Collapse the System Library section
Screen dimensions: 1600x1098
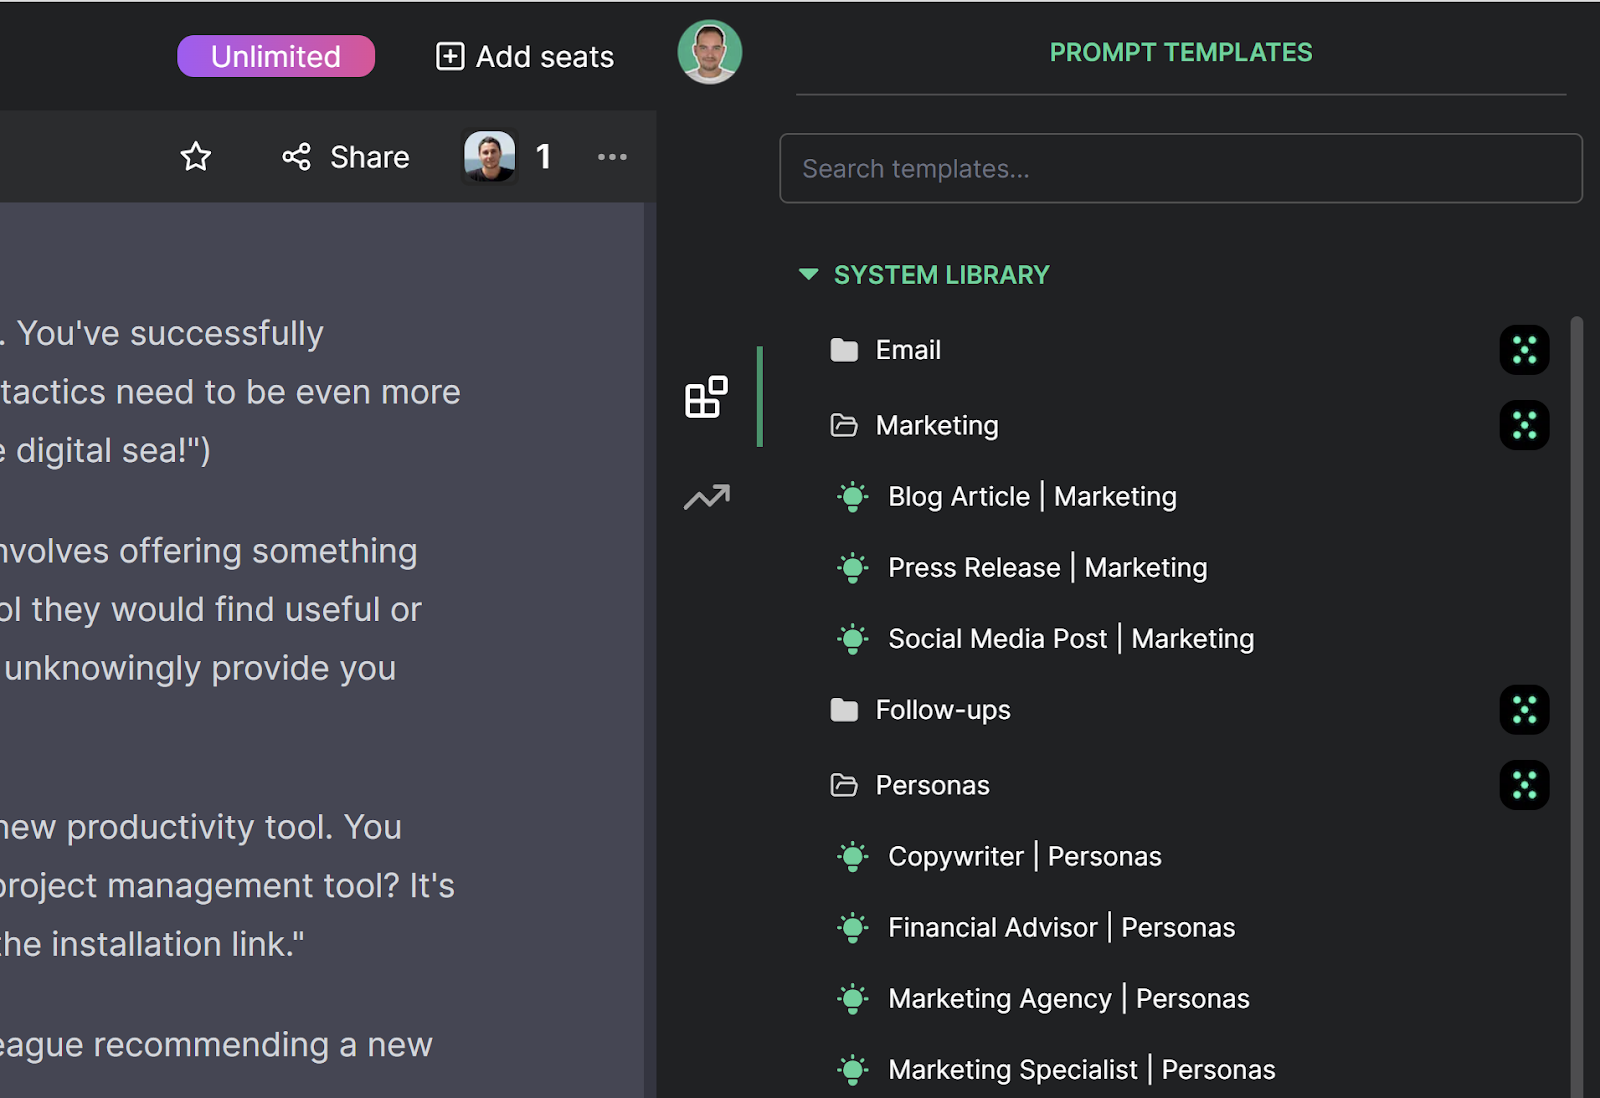(809, 274)
